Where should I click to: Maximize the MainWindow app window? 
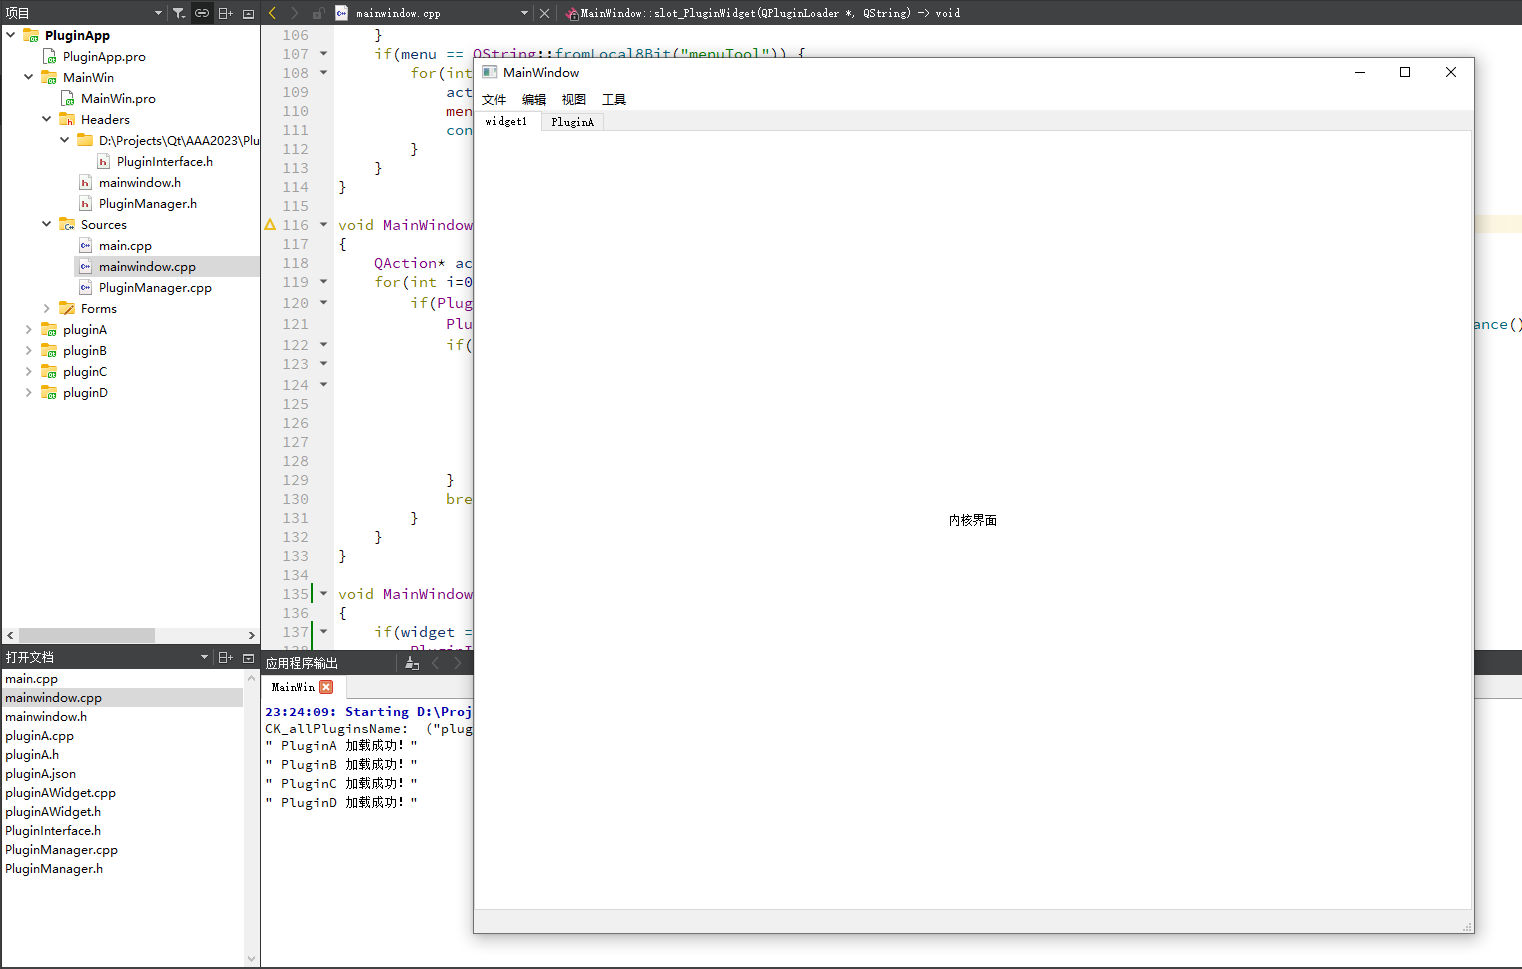point(1405,72)
